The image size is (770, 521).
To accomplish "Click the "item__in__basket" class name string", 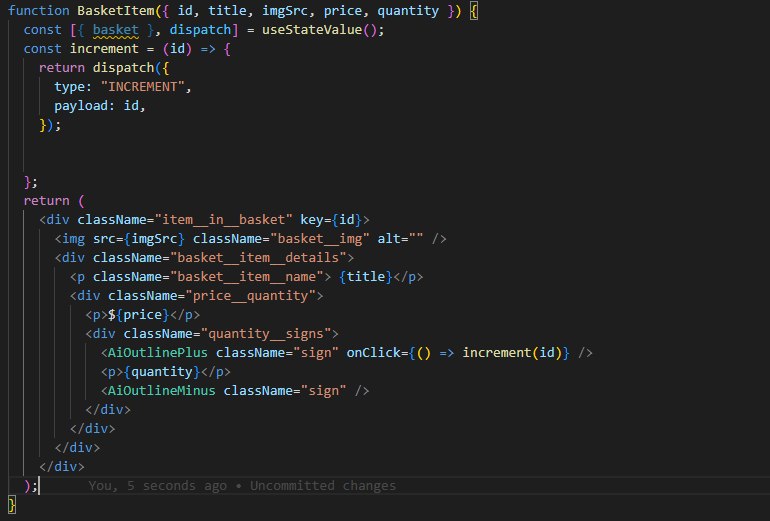I will [x=223, y=219].
